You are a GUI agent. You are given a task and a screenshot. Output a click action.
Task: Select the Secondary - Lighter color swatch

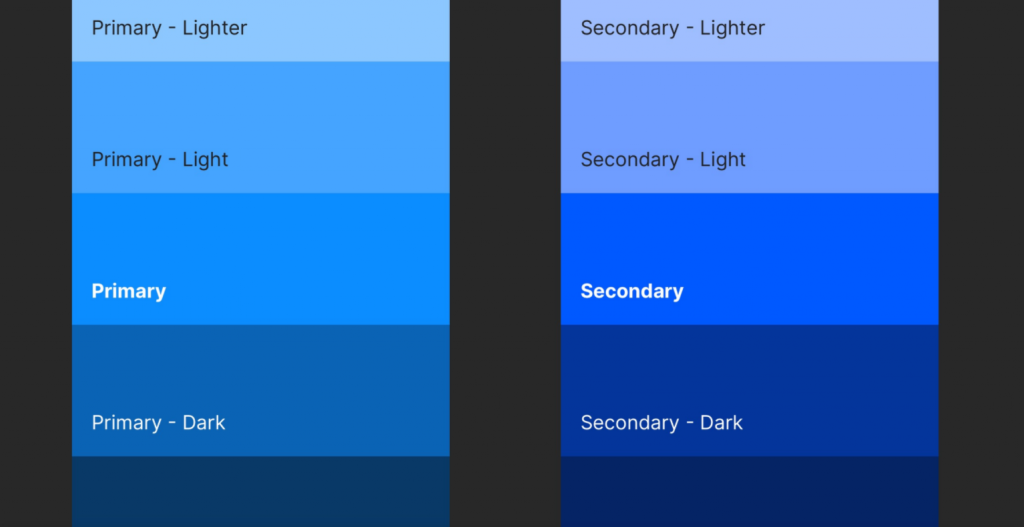coord(749,31)
